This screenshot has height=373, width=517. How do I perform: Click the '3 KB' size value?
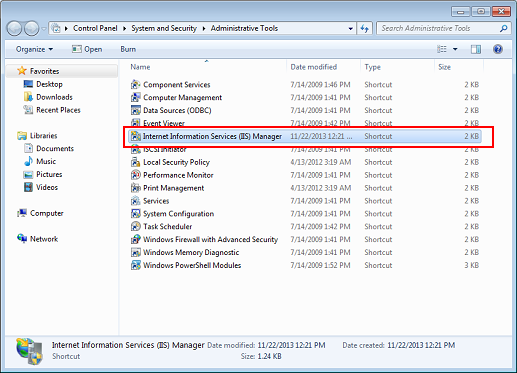(472, 265)
